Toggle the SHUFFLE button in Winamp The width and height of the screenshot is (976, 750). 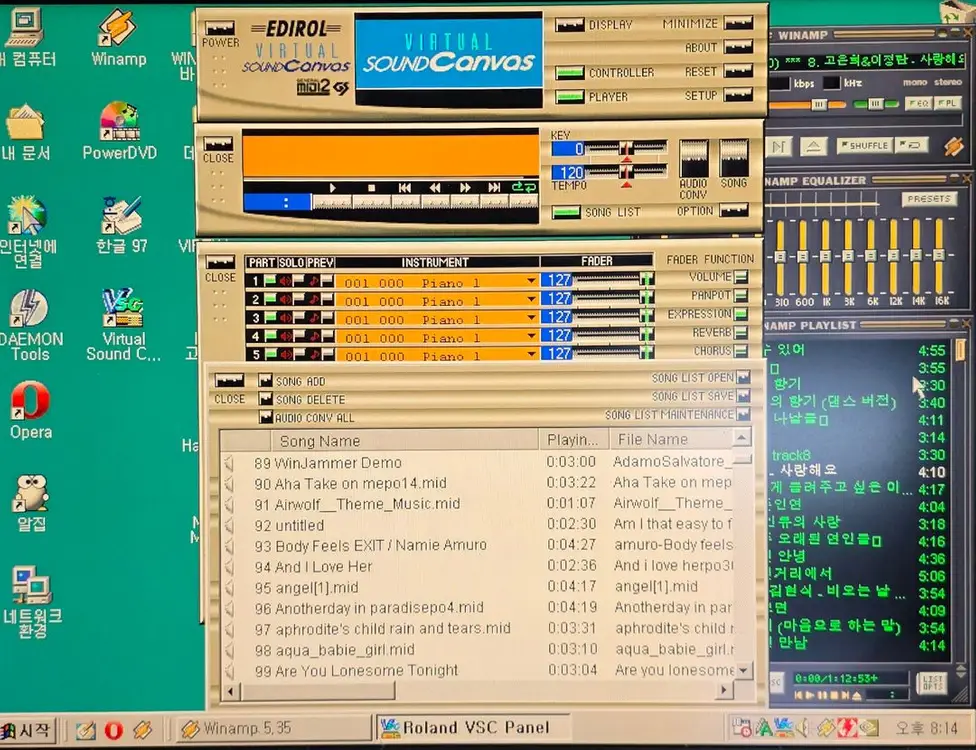point(865,145)
